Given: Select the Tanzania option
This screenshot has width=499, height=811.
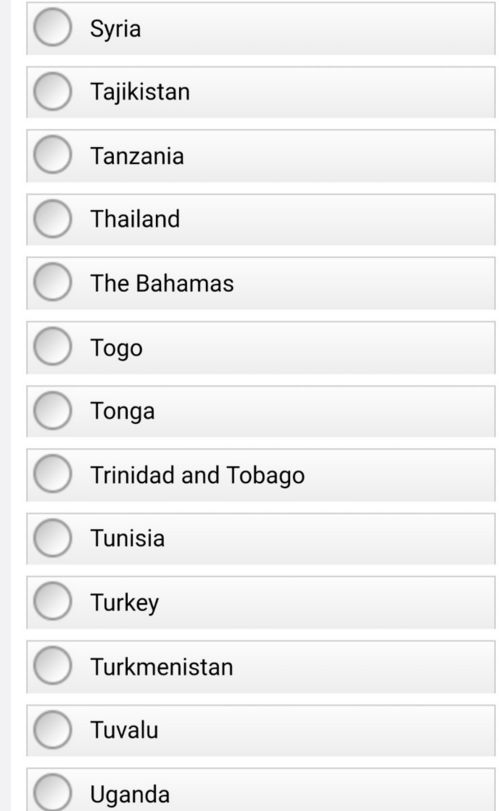Looking at the screenshot, I should 52,155.
